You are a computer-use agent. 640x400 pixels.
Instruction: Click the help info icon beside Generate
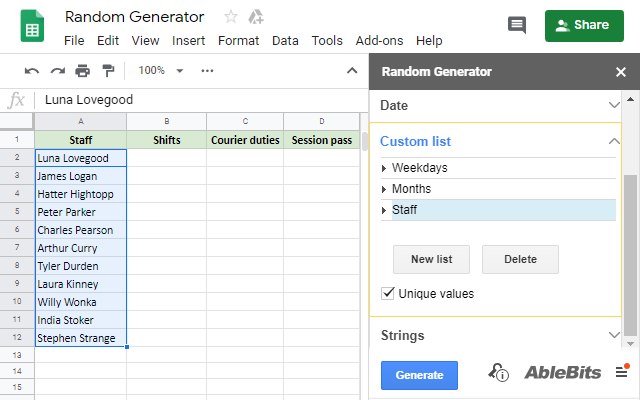point(498,373)
